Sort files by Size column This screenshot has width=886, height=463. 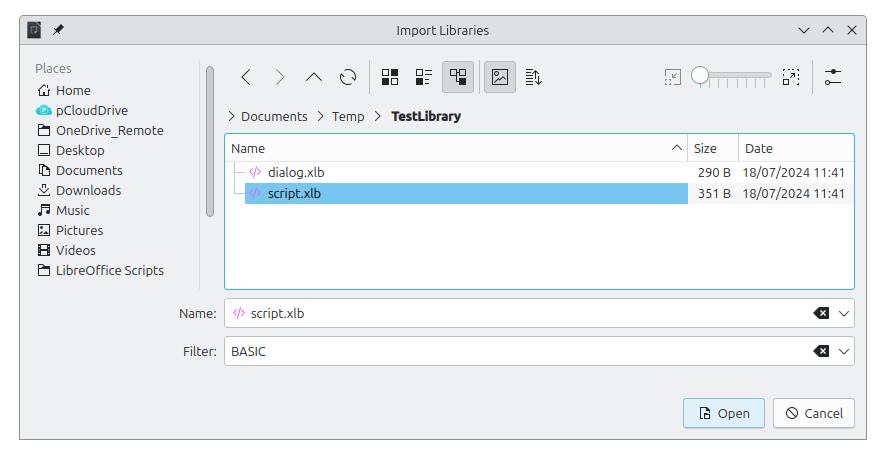coord(713,149)
